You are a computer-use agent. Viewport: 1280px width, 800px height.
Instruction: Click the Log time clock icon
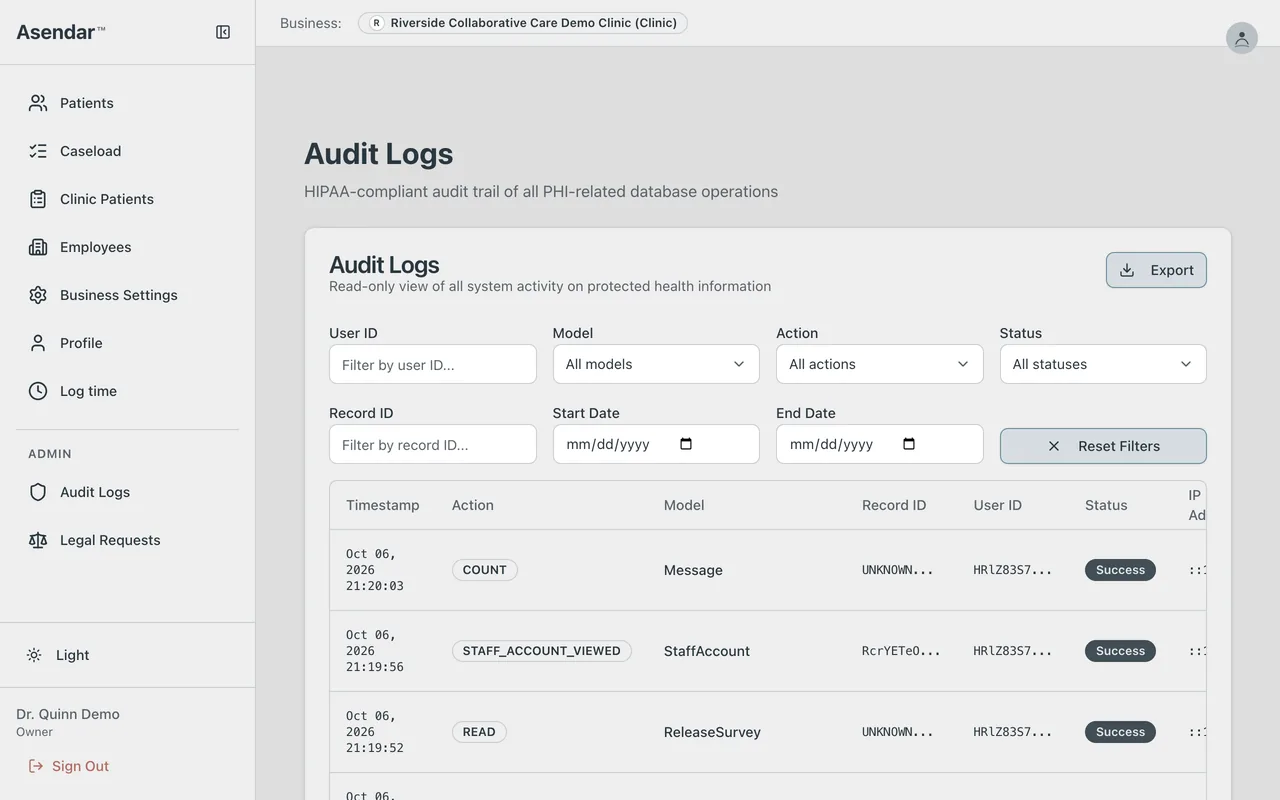(x=38, y=391)
